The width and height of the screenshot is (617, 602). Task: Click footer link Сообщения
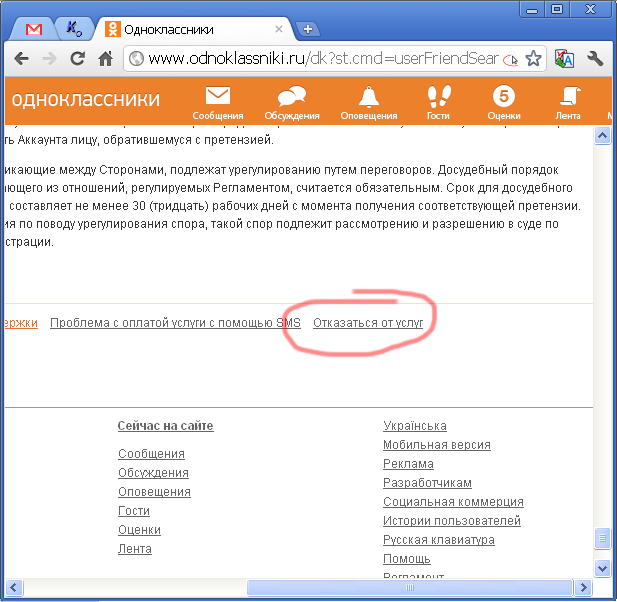(x=151, y=454)
